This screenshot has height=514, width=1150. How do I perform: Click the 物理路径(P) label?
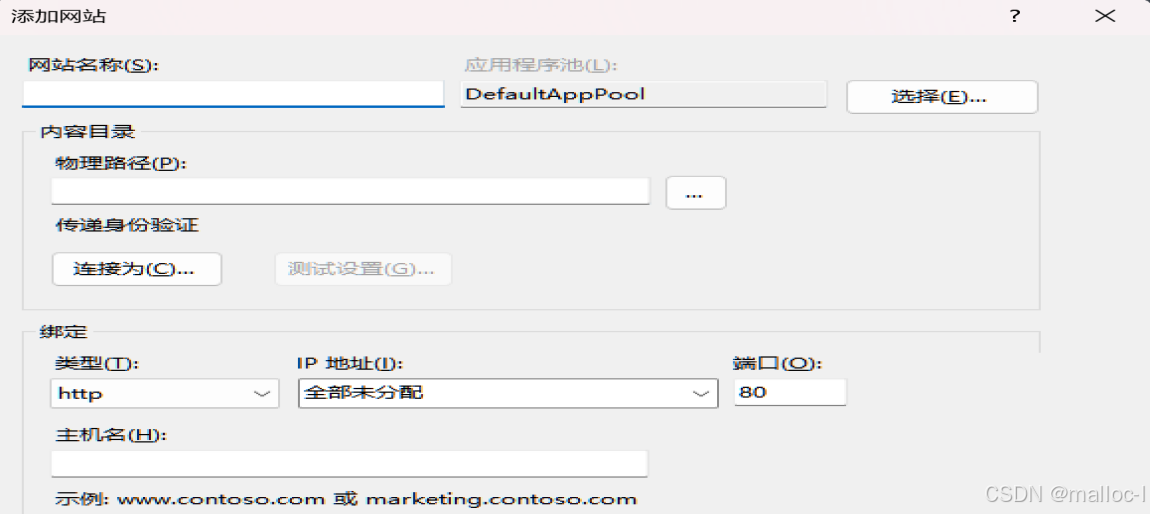[x=122, y=164]
